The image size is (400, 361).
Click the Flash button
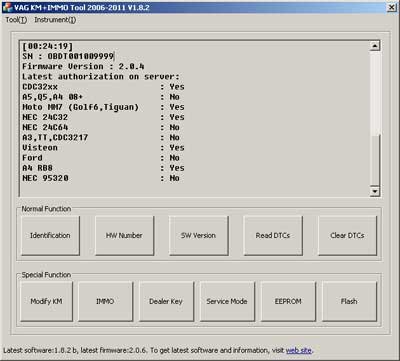tap(349, 301)
